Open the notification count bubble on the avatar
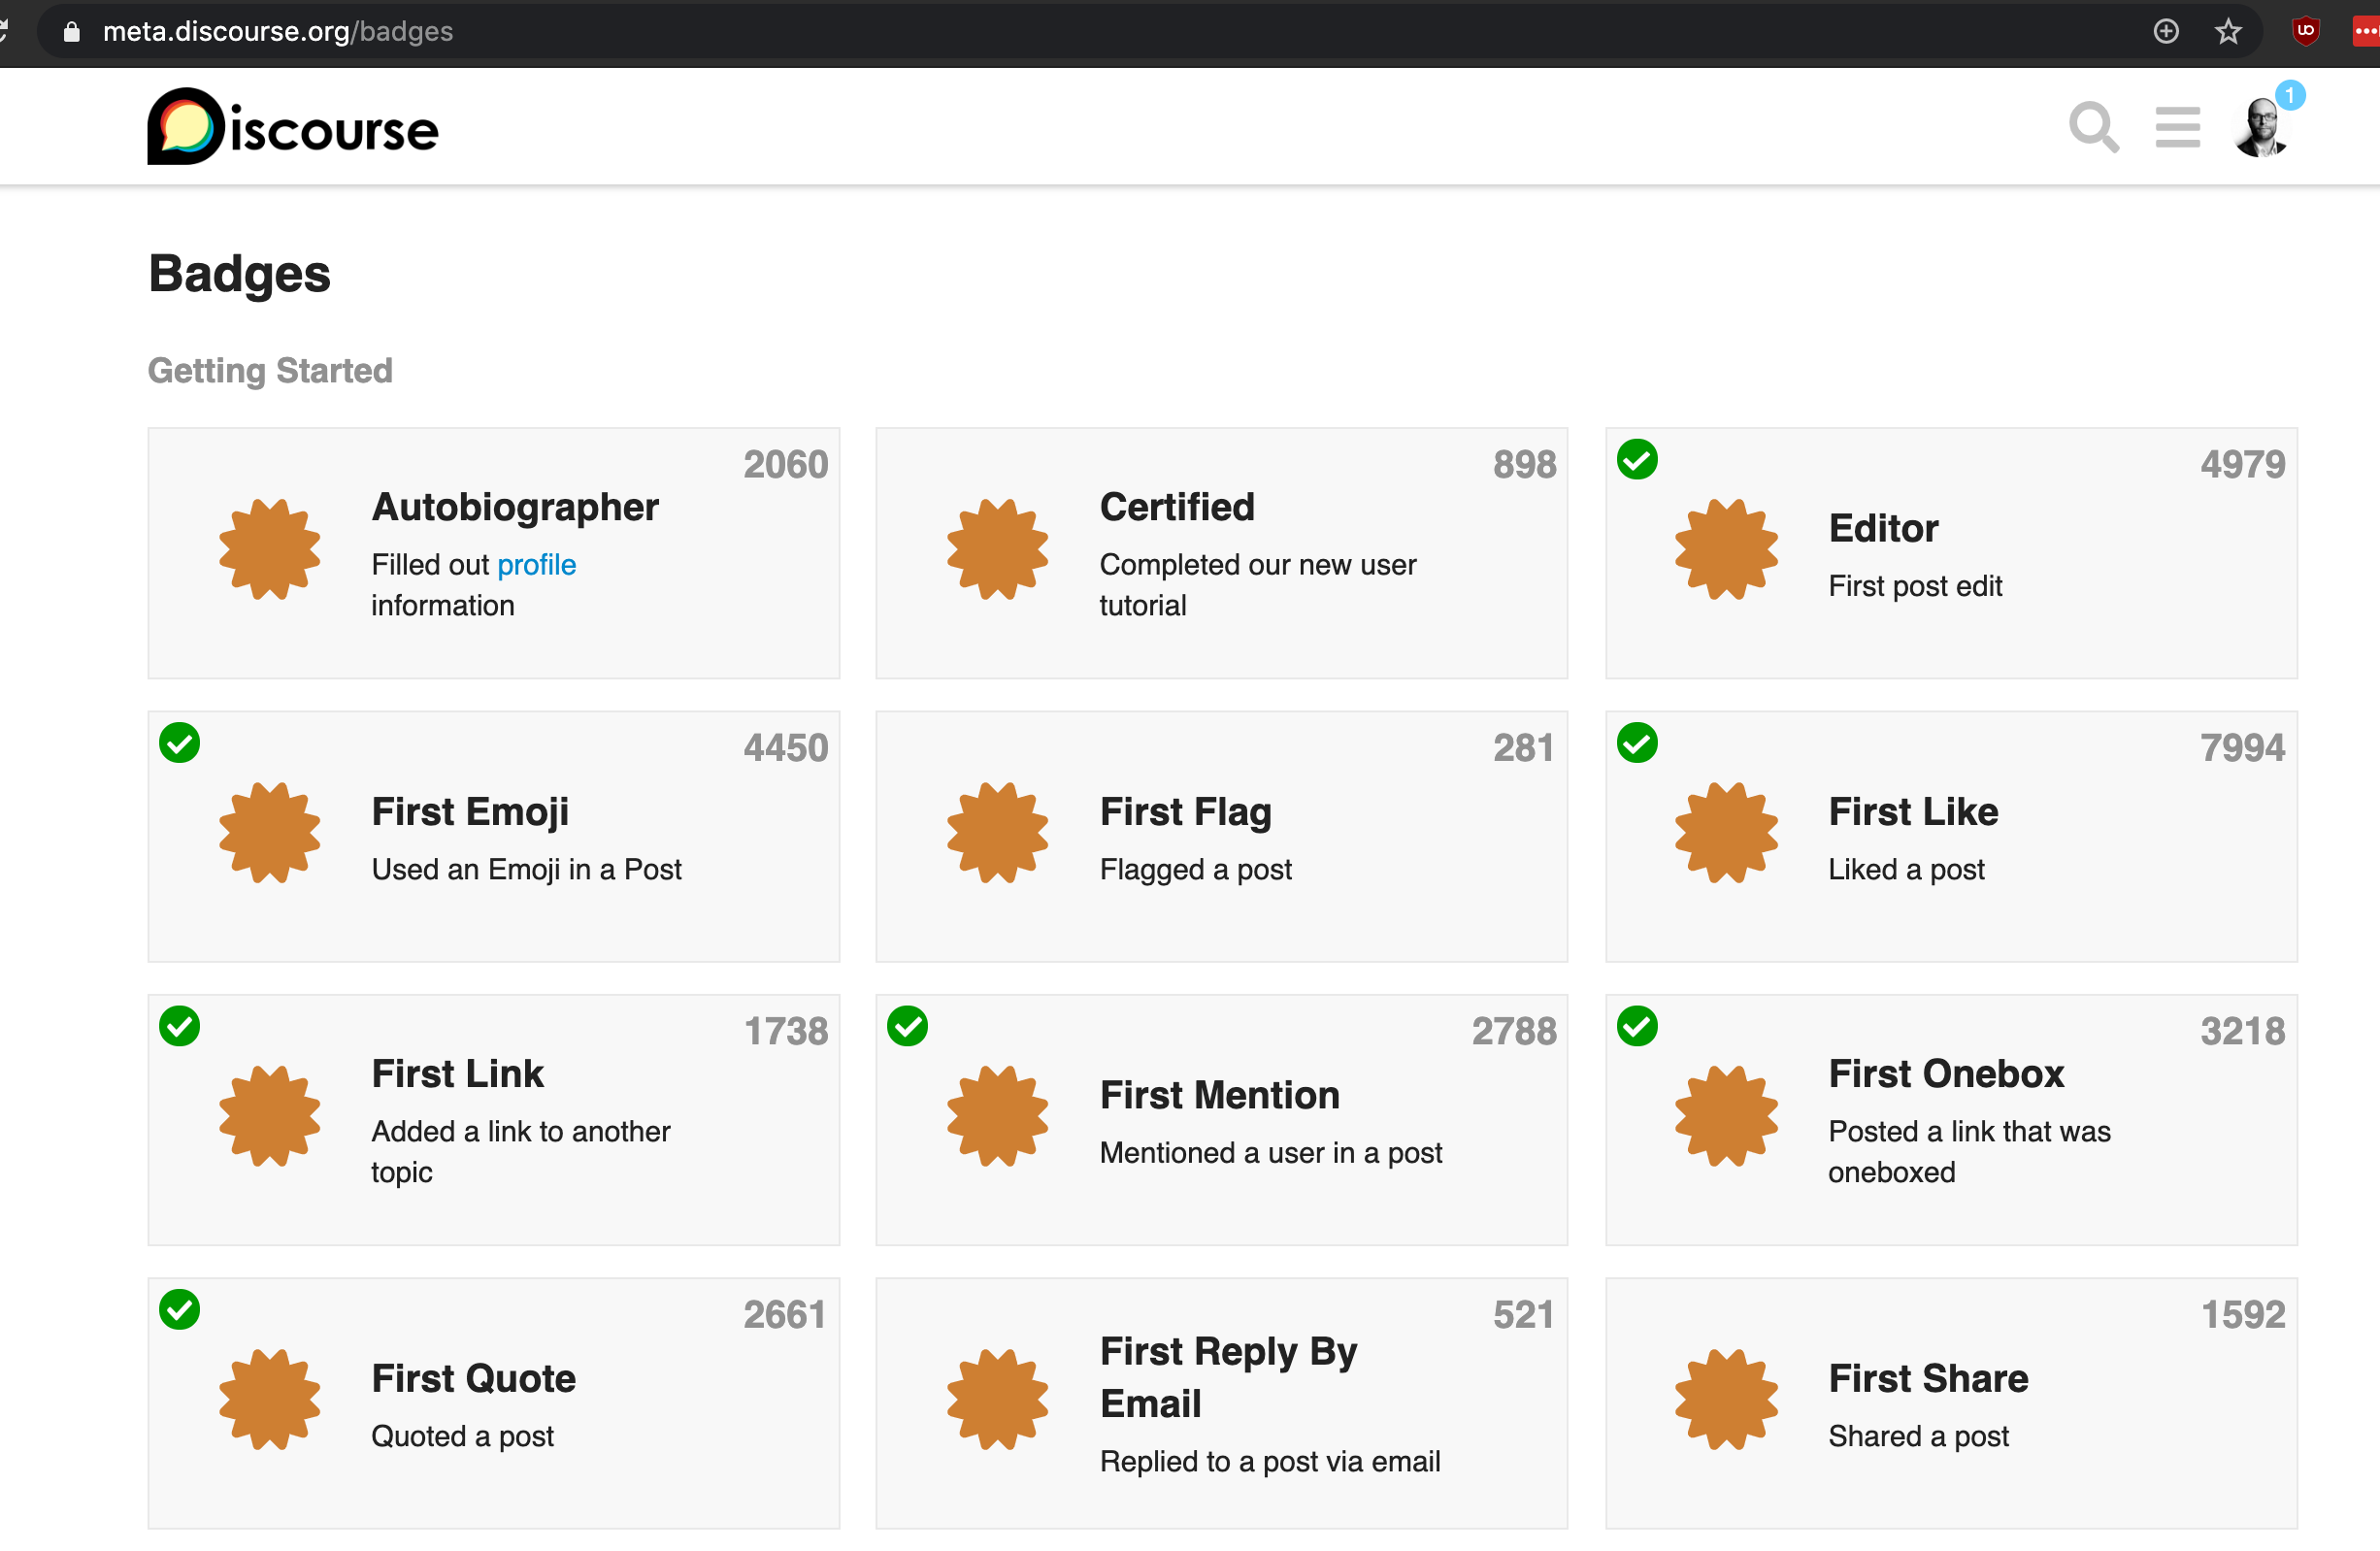Screen dimensions: 2380x1551 coord(2291,95)
